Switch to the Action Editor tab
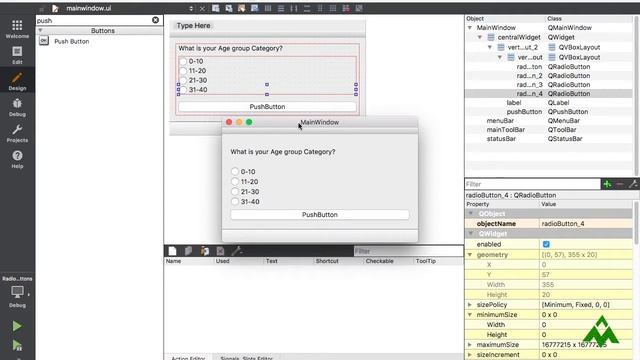 pos(188,358)
